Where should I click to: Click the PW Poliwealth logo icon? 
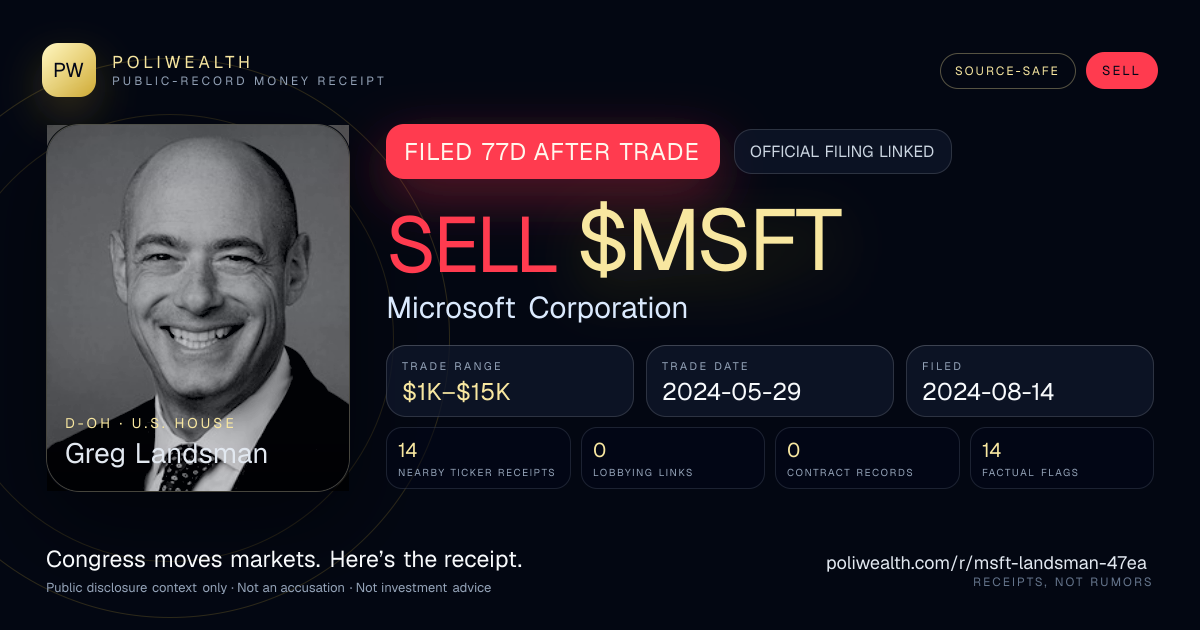pos(69,70)
